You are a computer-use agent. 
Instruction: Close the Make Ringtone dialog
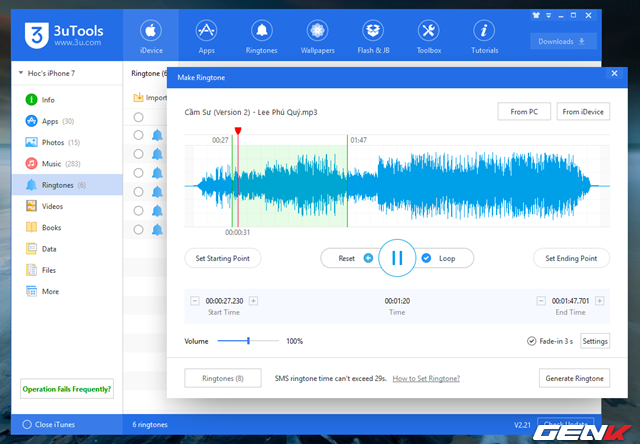pos(614,73)
